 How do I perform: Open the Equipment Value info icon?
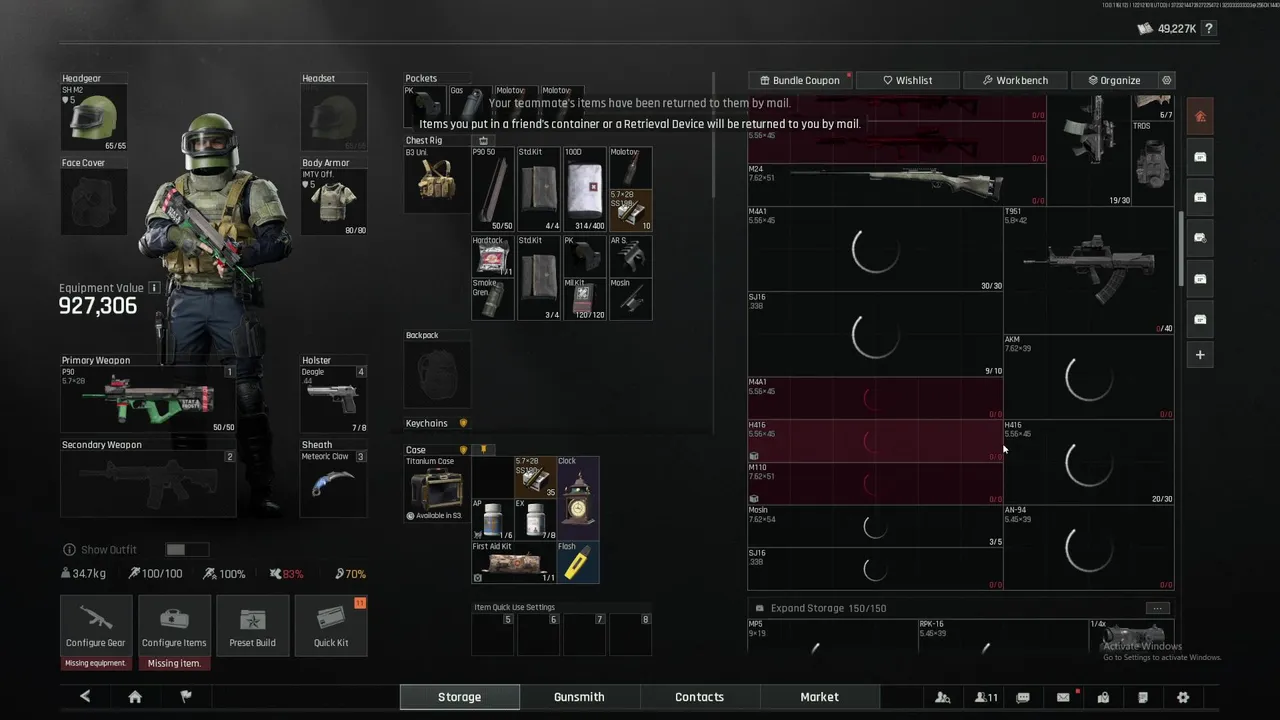pos(154,288)
